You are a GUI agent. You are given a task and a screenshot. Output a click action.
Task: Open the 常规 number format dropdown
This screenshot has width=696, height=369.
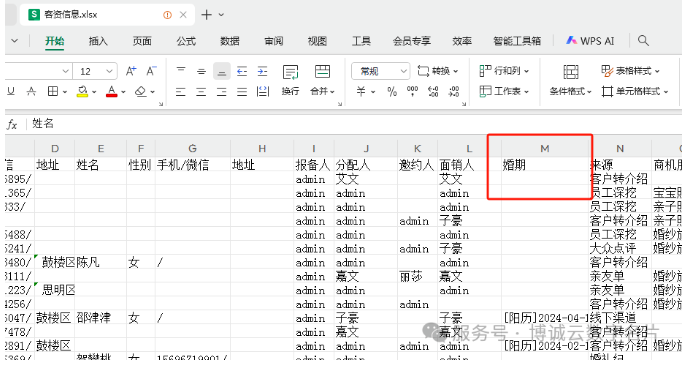(x=403, y=71)
